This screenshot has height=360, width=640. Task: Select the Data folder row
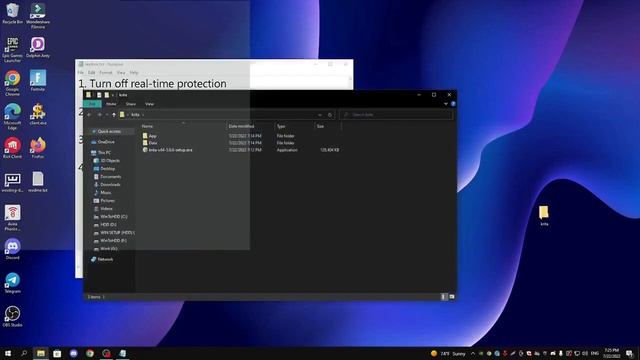[x=241, y=143]
